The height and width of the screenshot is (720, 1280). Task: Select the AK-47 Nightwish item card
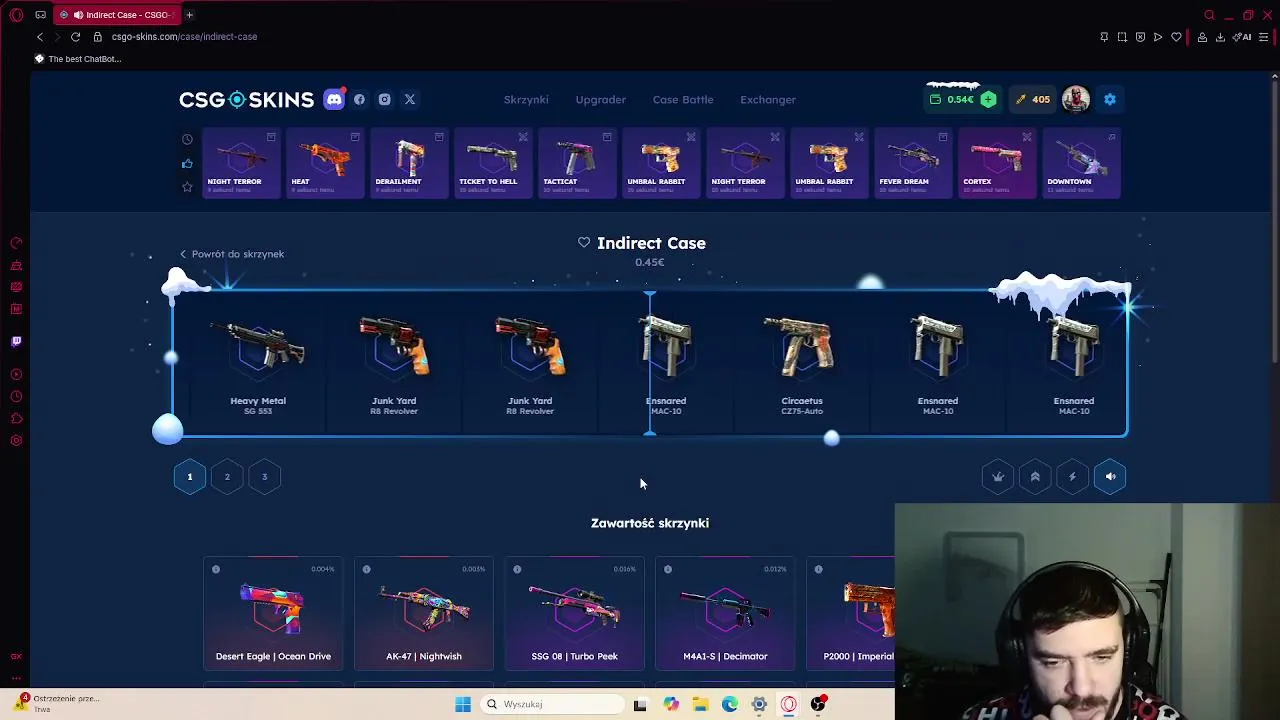tap(424, 614)
